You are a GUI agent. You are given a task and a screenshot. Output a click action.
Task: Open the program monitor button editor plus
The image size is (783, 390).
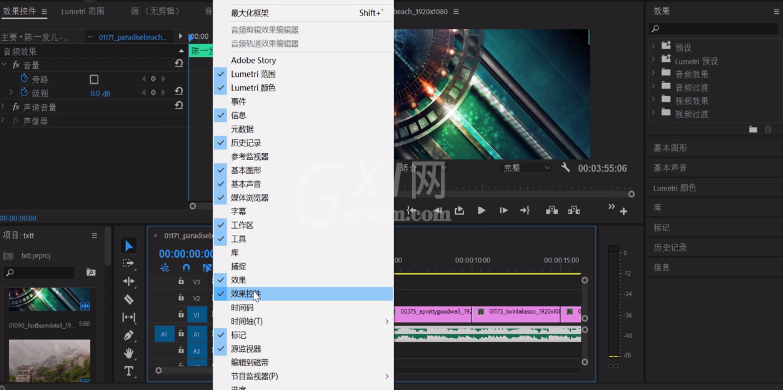(624, 212)
